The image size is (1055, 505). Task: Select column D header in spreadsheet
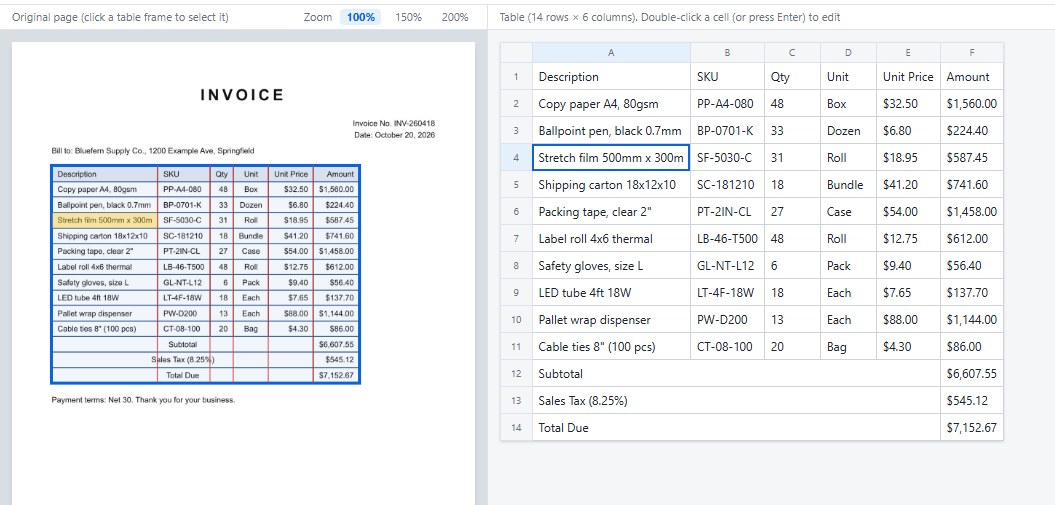click(x=848, y=52)
